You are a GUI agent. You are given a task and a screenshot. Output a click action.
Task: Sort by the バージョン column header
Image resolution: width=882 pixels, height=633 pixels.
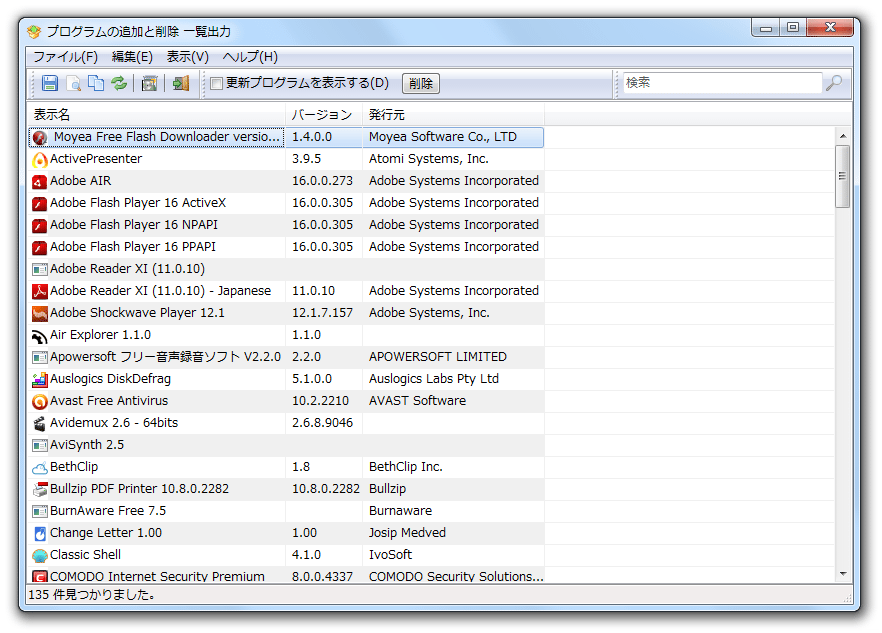tap(324, 115)
